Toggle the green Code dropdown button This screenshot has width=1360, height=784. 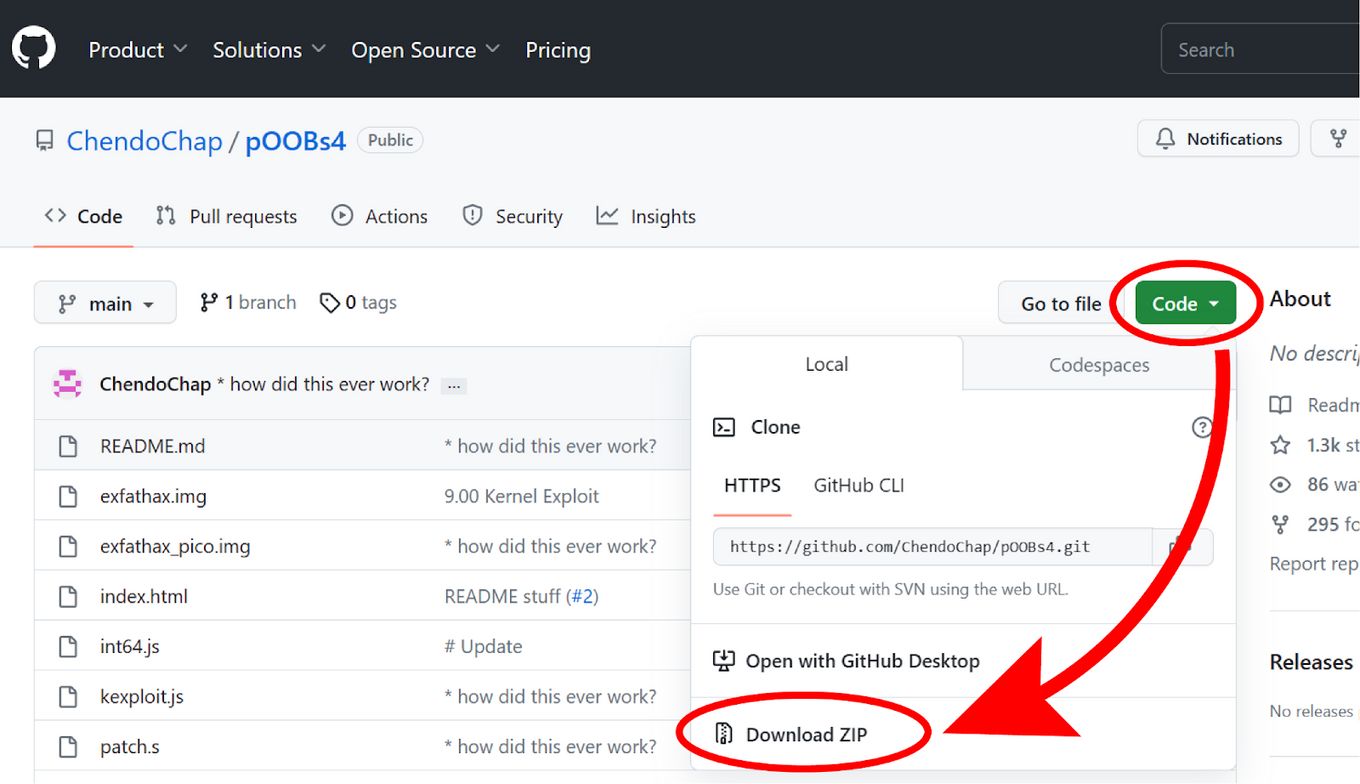(1185, 303)
